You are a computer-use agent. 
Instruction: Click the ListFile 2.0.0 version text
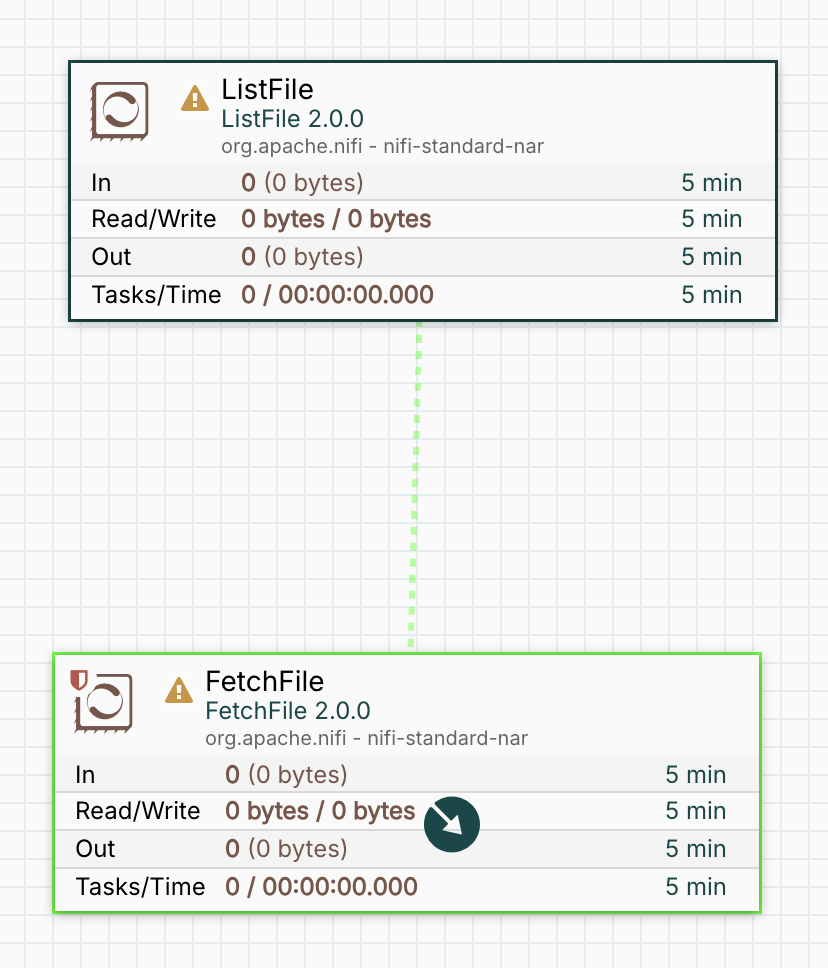(292, 120)
